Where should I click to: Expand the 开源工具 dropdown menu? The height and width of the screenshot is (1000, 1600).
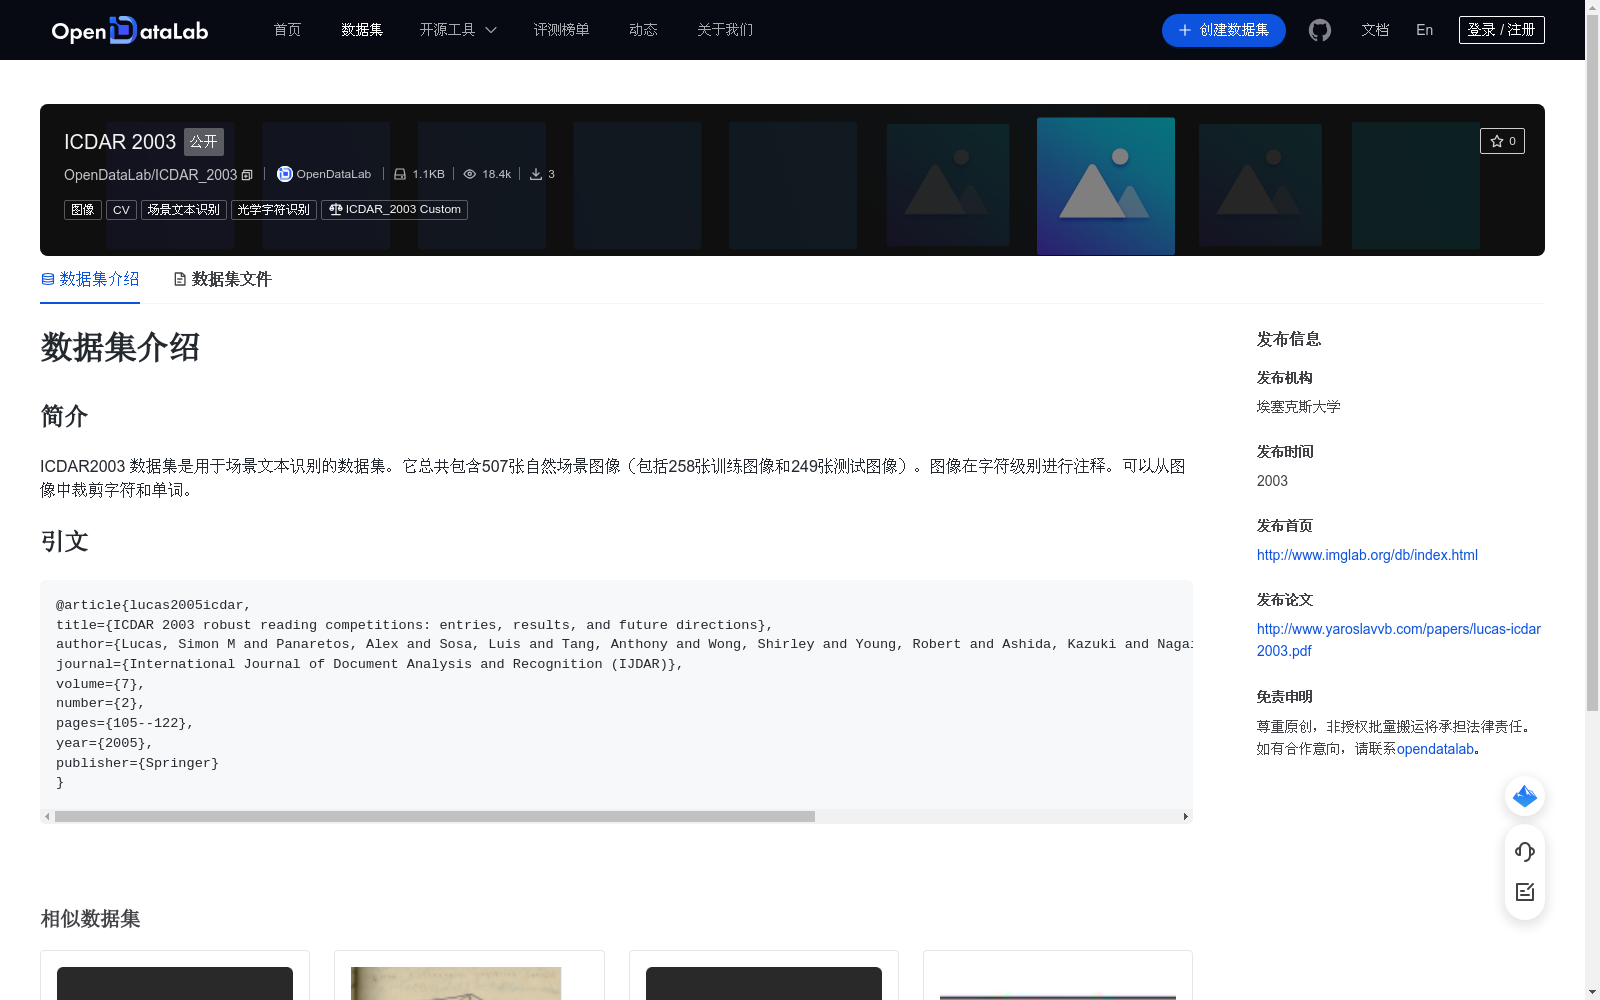coord(458,30)
